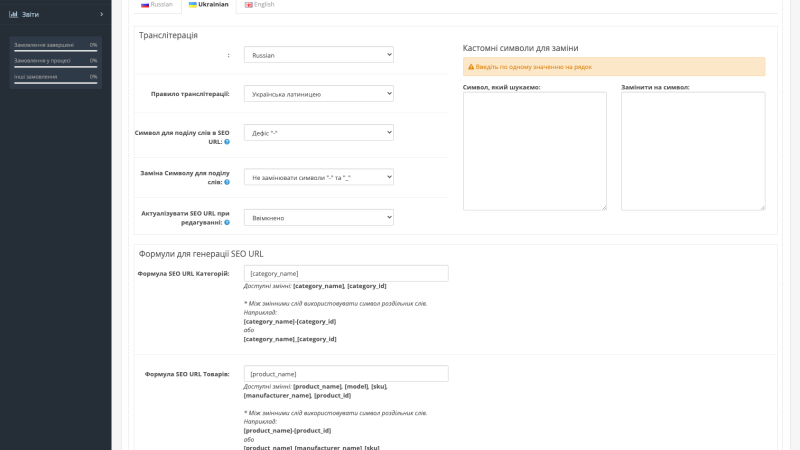800x450 pixels.
Task: Click the Формула SEO URL Категорій field
Action: pyautogui.click(x=346, y=273)
